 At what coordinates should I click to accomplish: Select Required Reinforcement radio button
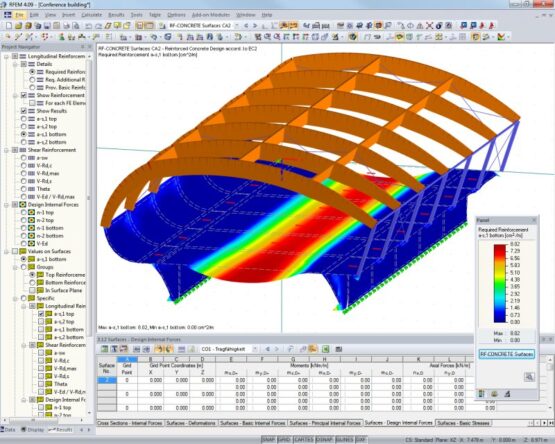(x=32, y=72)
